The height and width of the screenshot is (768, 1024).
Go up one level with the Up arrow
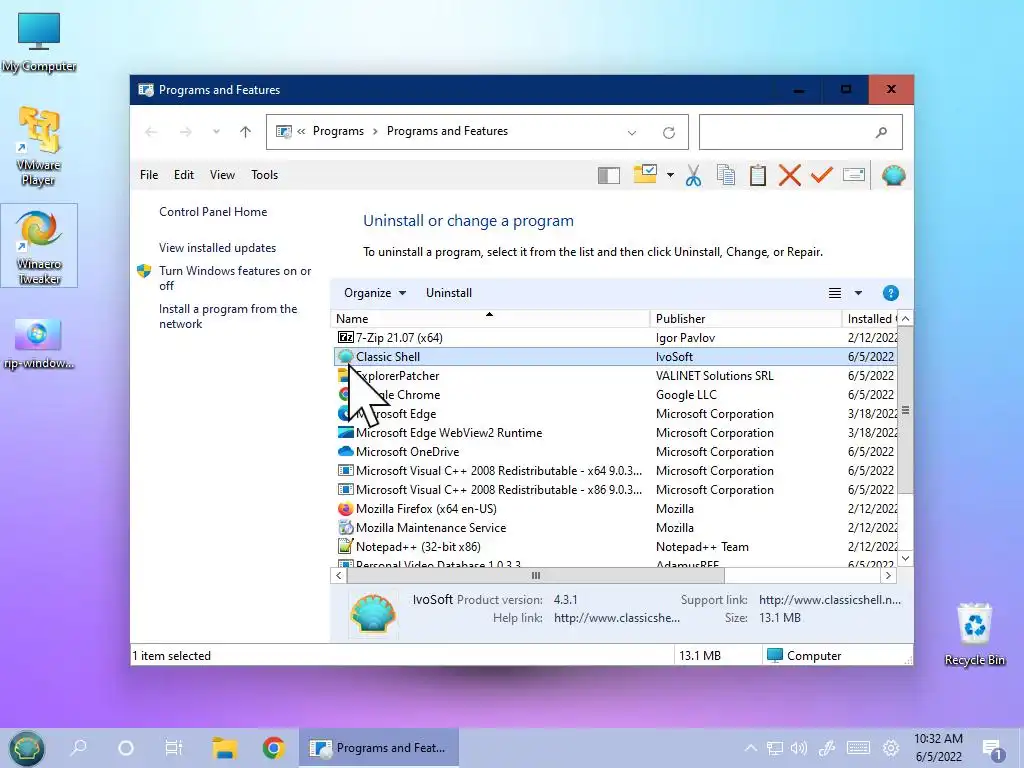245,132
